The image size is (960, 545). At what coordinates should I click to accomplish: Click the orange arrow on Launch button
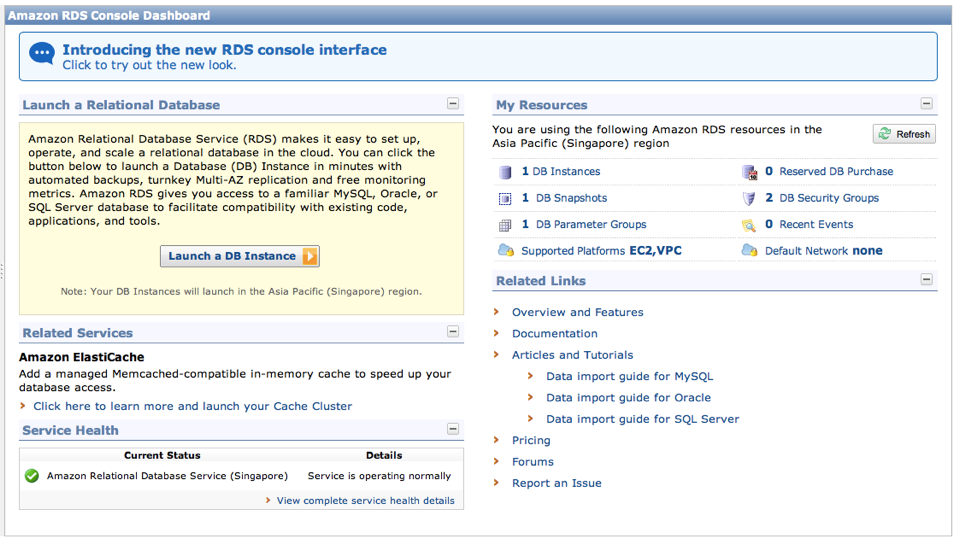[x=310, y=256]
